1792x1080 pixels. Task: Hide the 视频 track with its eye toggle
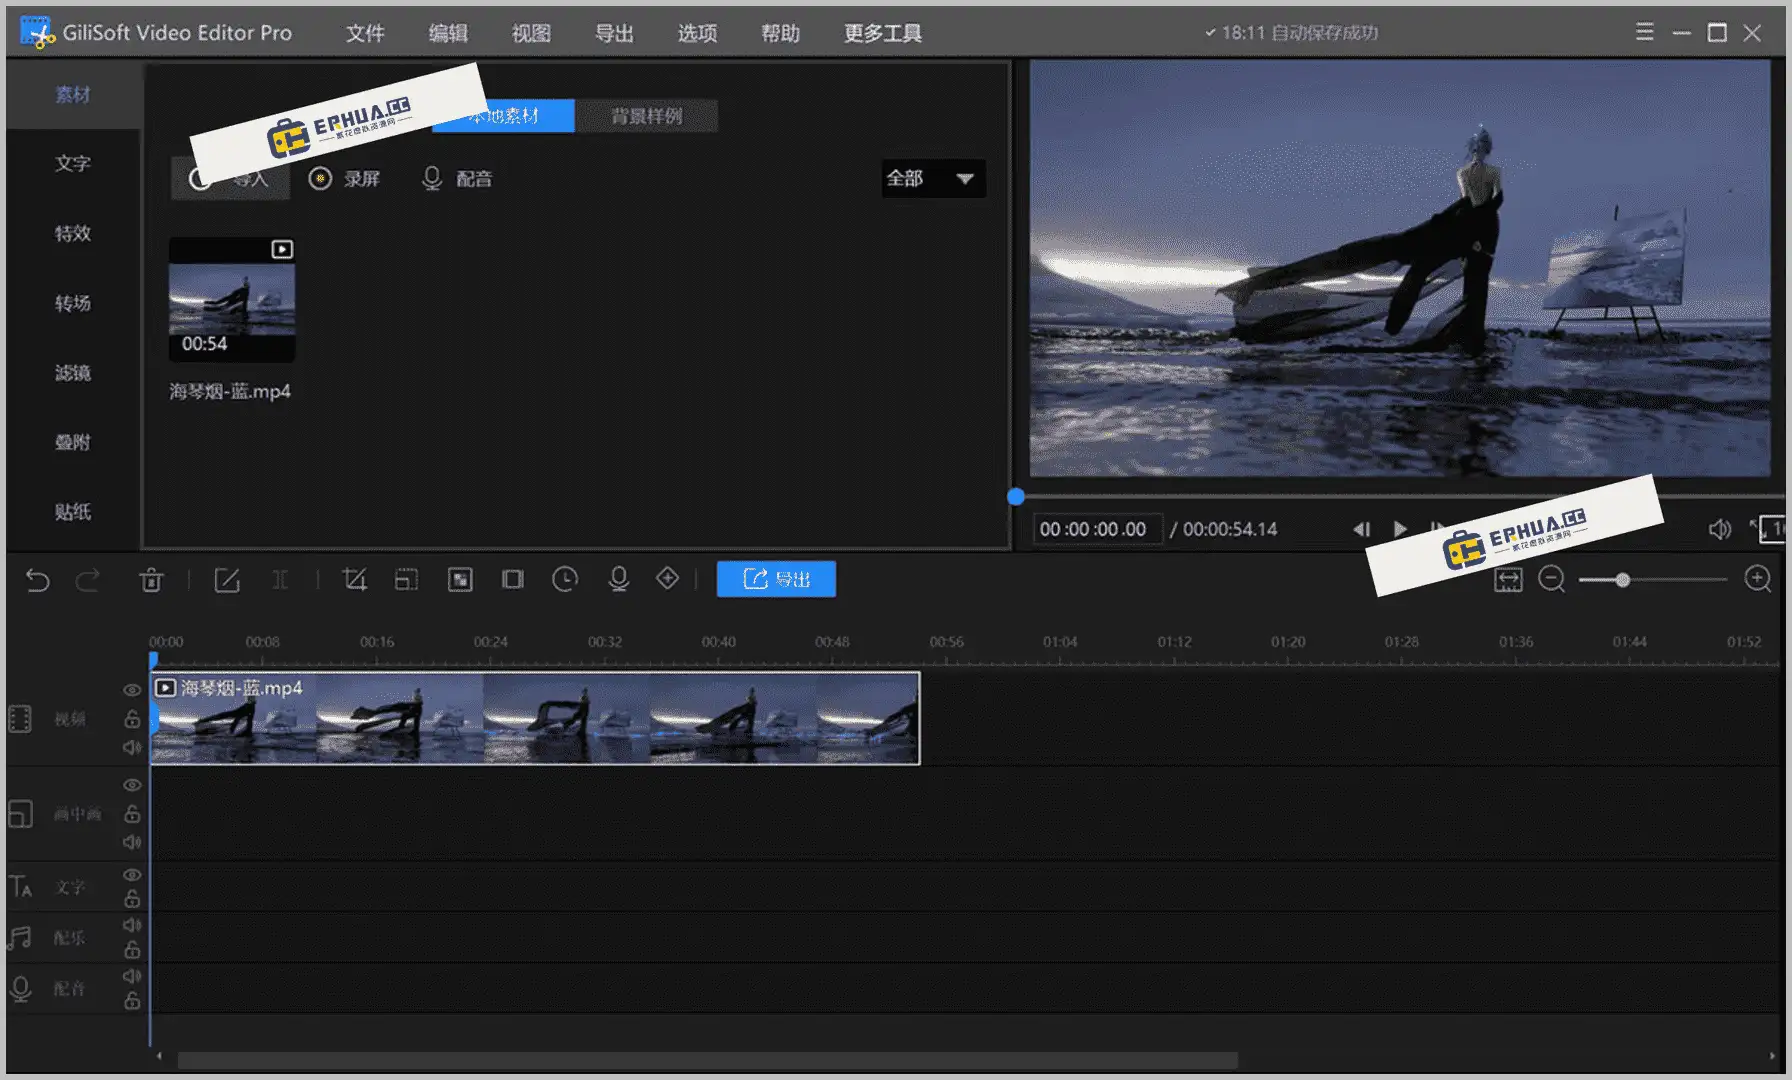131,689
